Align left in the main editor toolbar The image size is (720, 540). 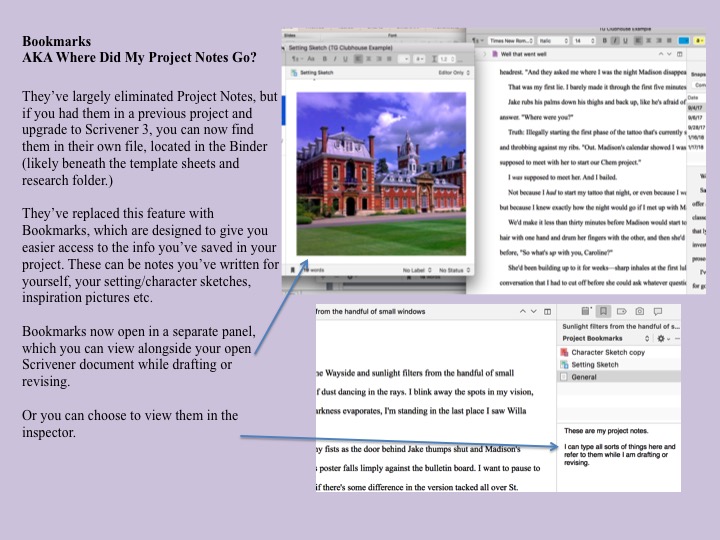tap(638, 41)
